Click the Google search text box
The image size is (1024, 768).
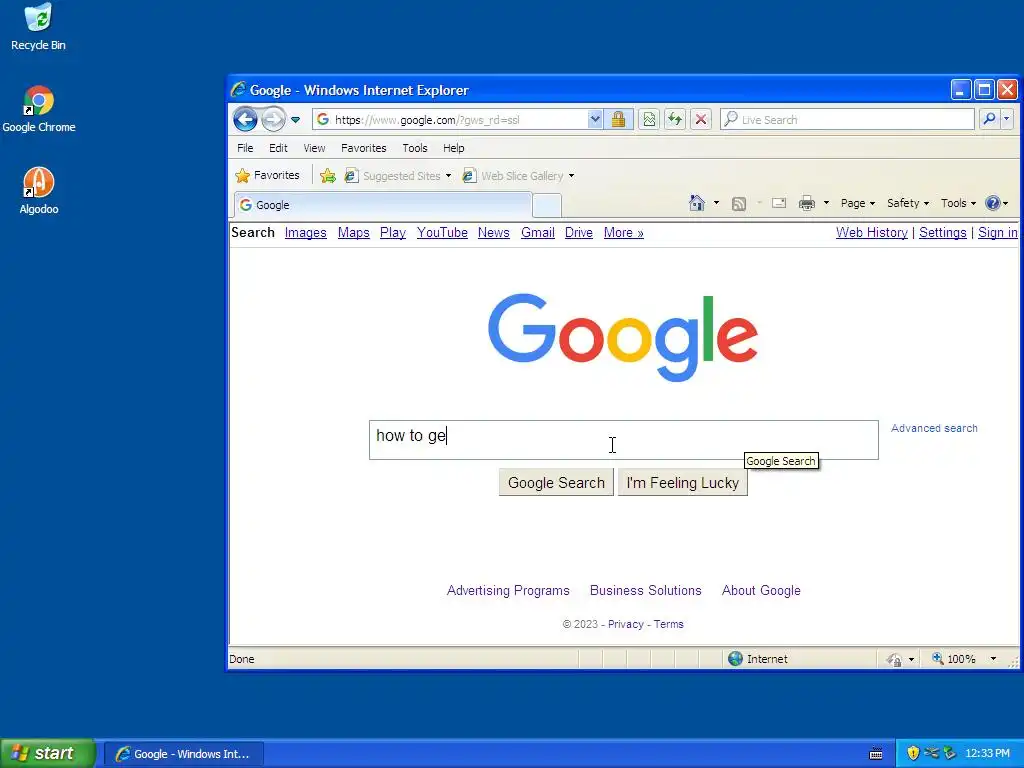(624, 440)
